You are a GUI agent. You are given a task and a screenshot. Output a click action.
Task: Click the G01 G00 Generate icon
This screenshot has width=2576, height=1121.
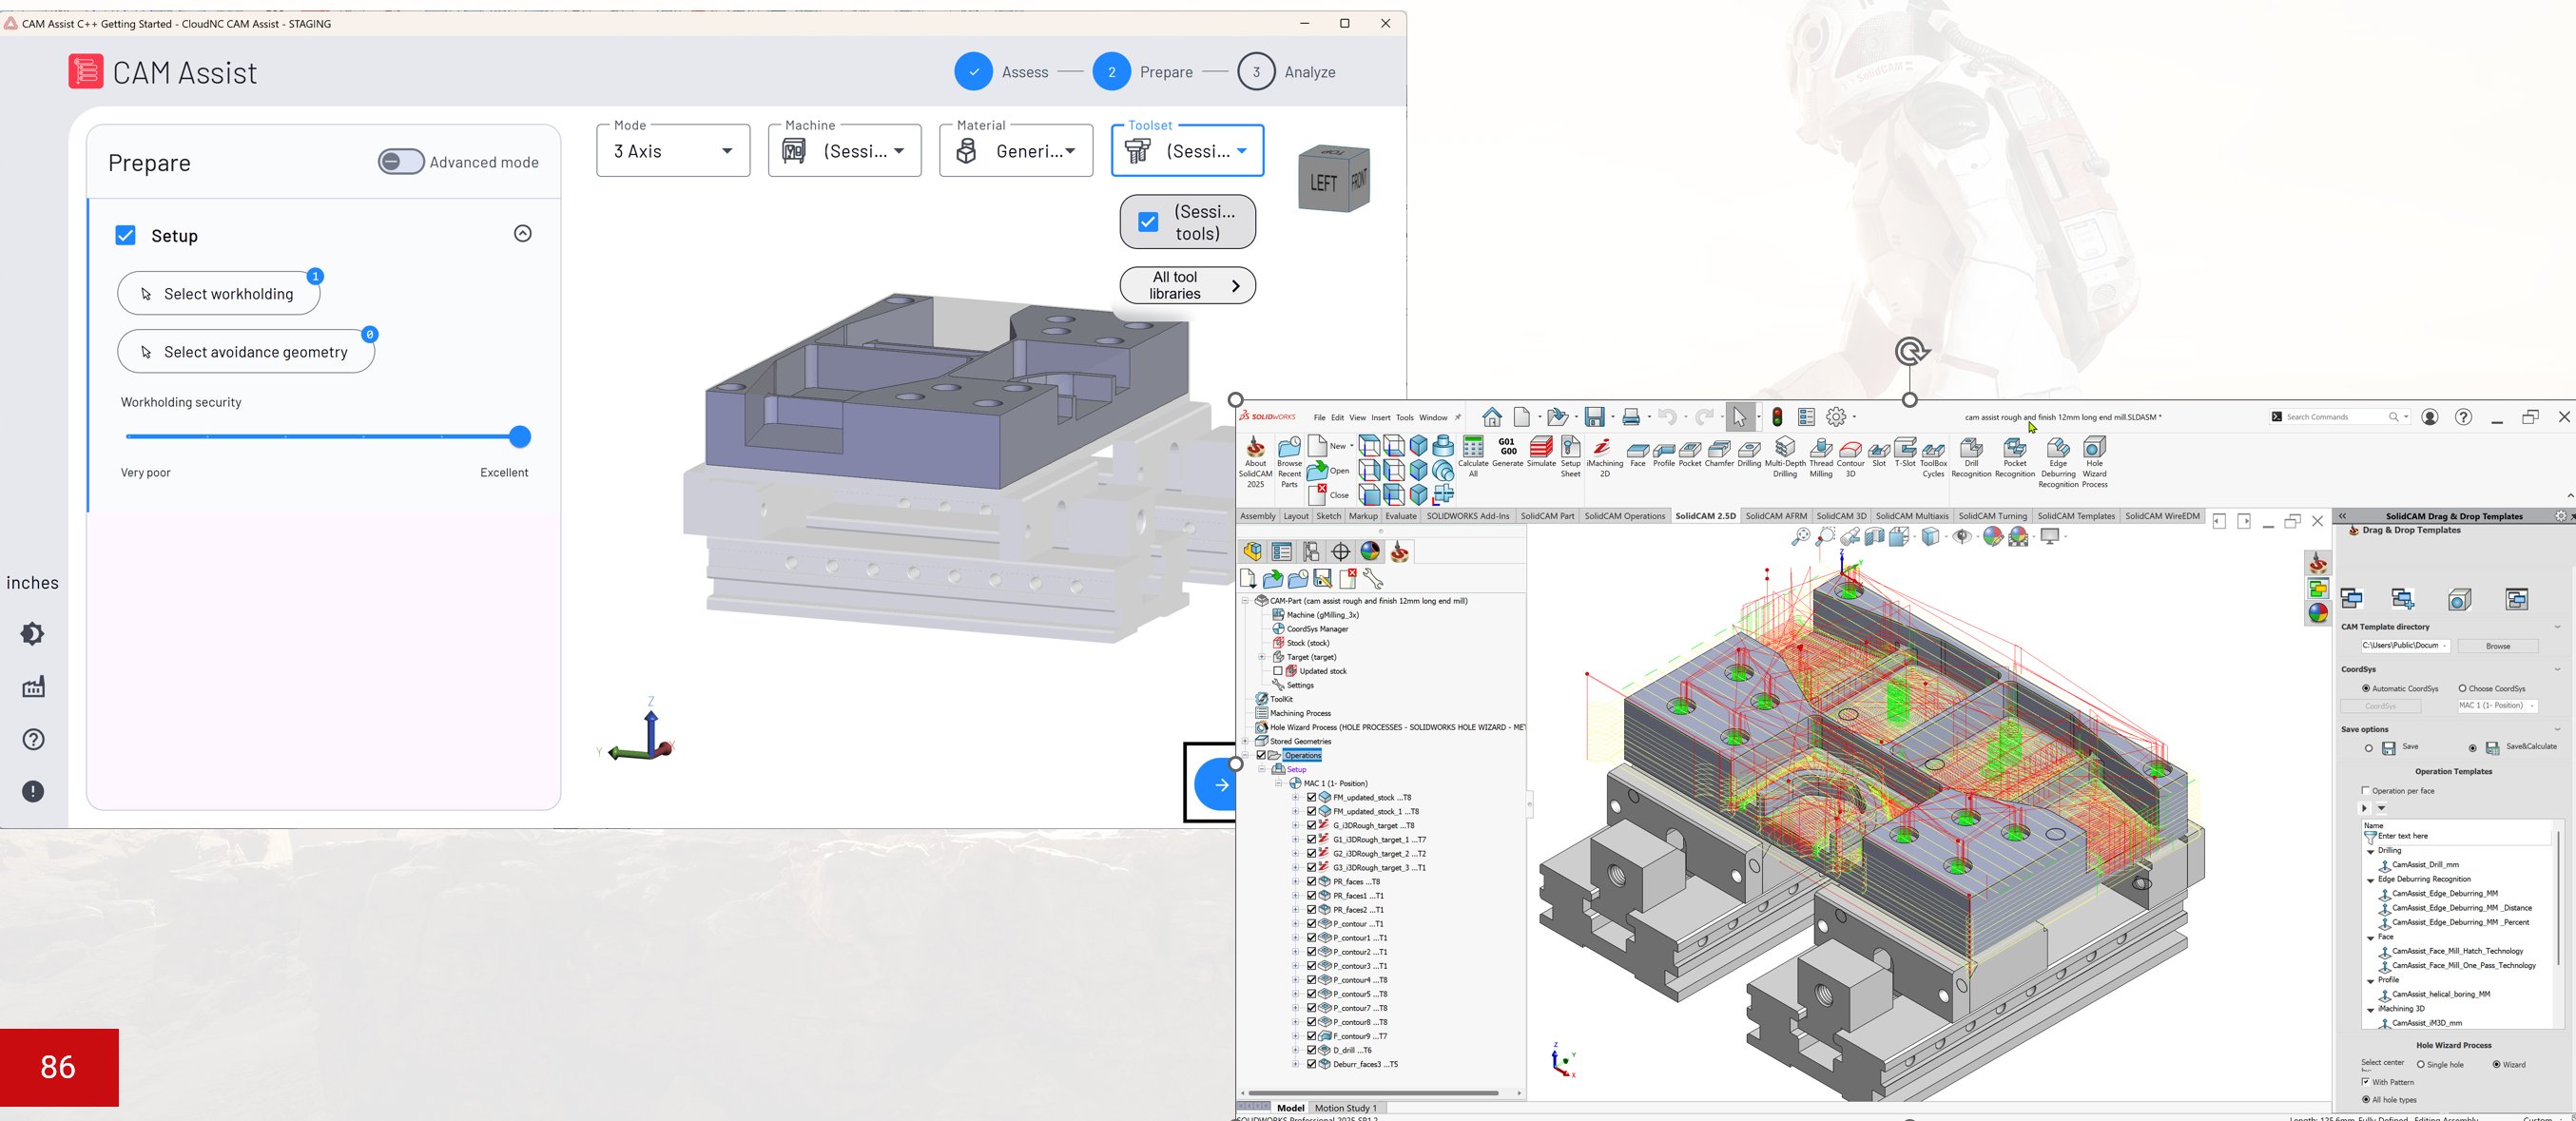(1507, 452)
